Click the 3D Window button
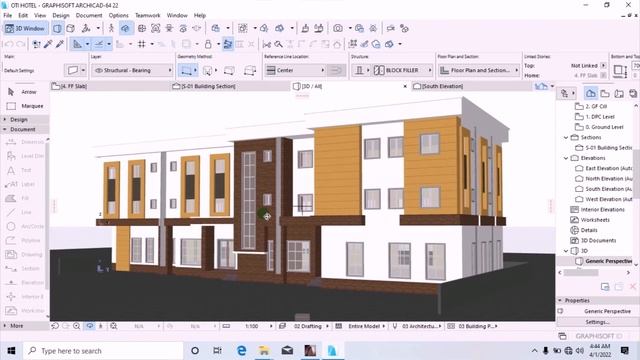The image size is (640, 360). (25, 29)
